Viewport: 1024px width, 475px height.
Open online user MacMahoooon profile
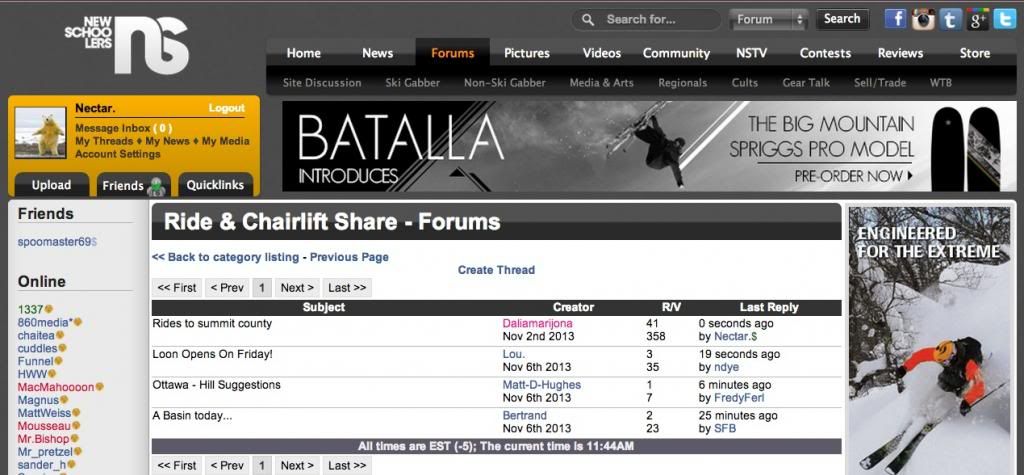[x=56, y=387]
